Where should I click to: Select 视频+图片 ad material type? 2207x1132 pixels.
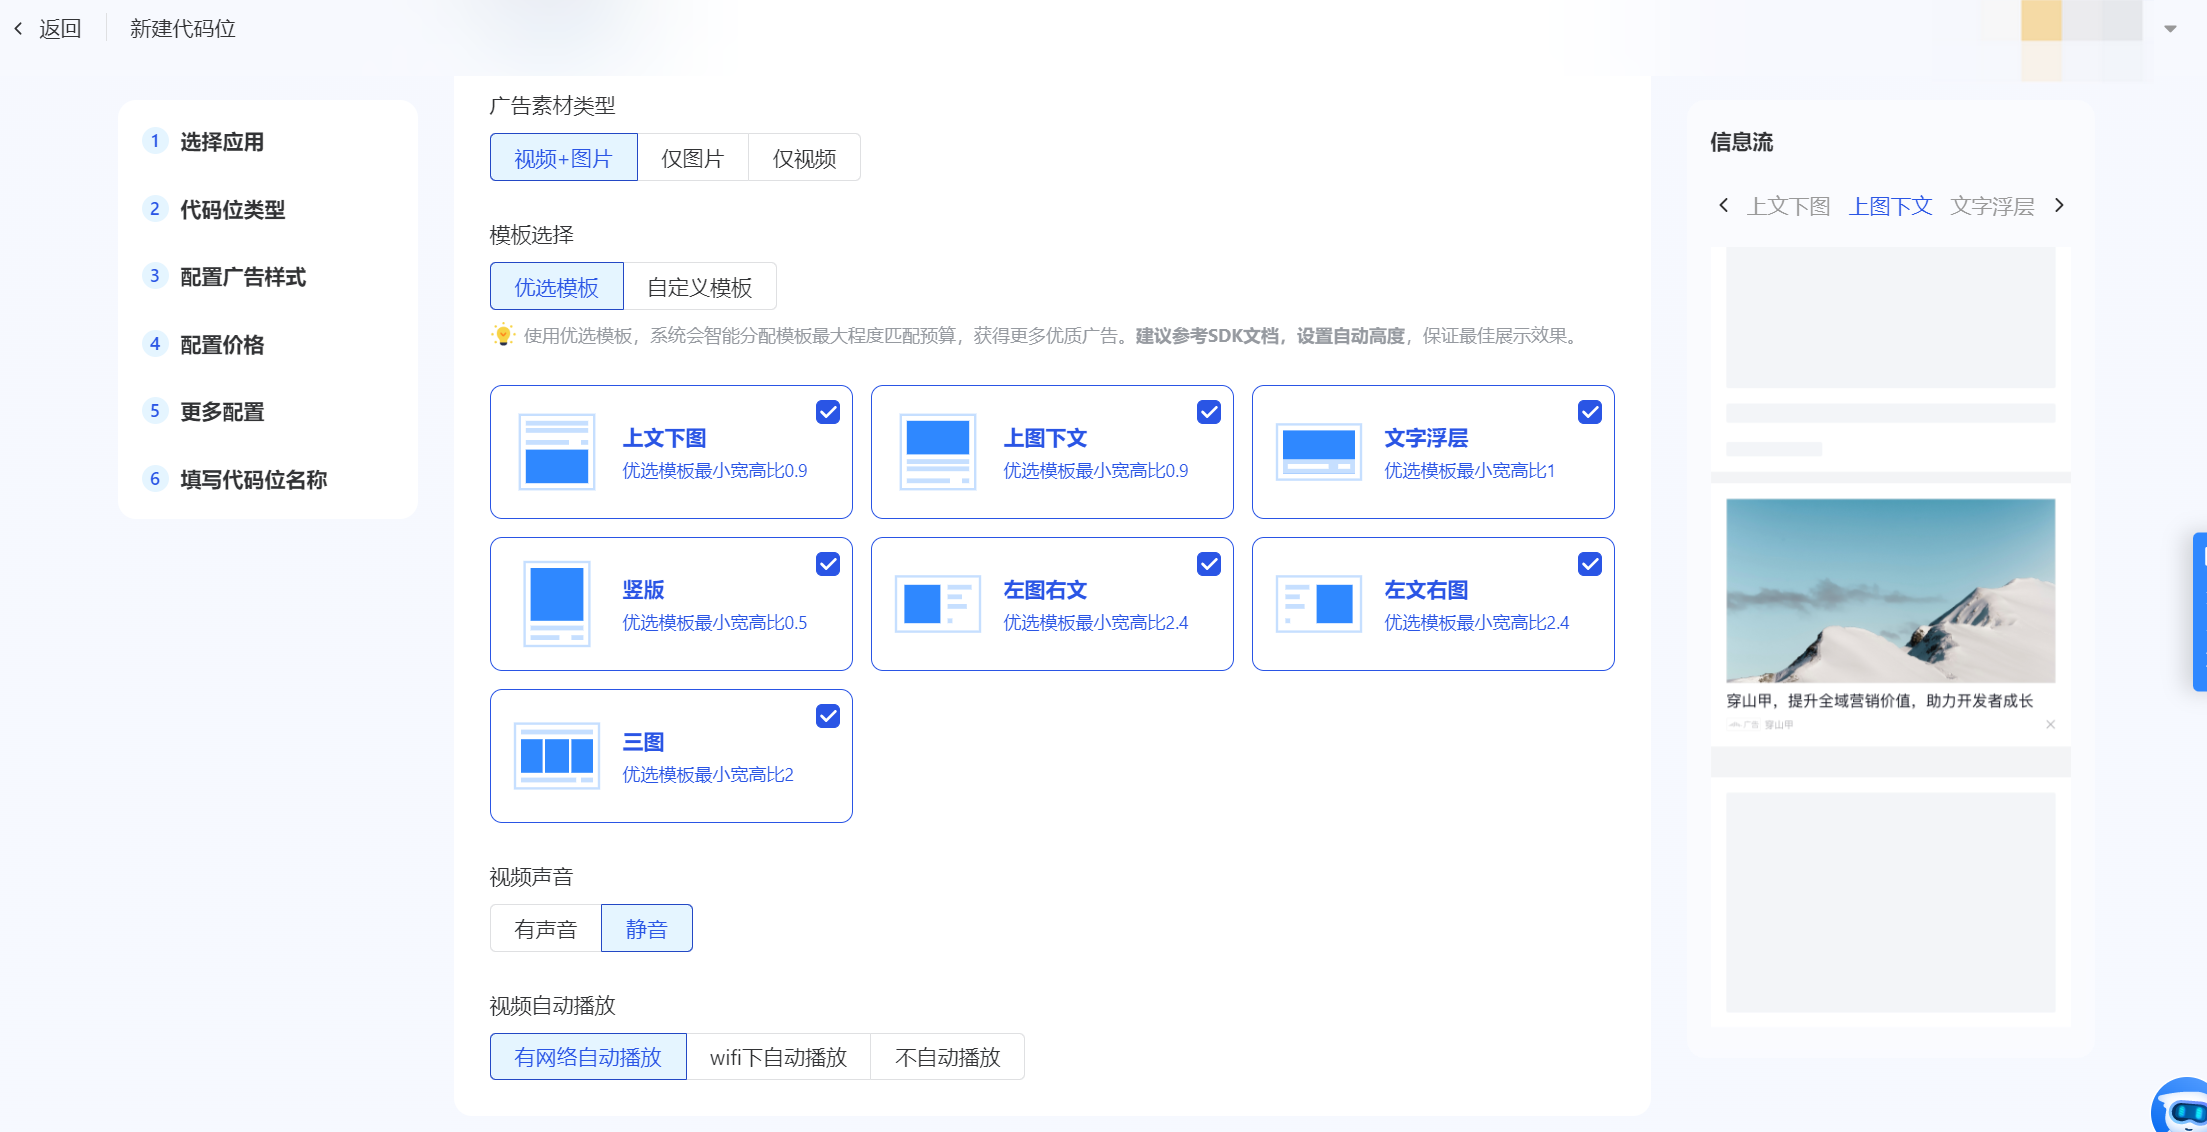(x=563, y=158)
